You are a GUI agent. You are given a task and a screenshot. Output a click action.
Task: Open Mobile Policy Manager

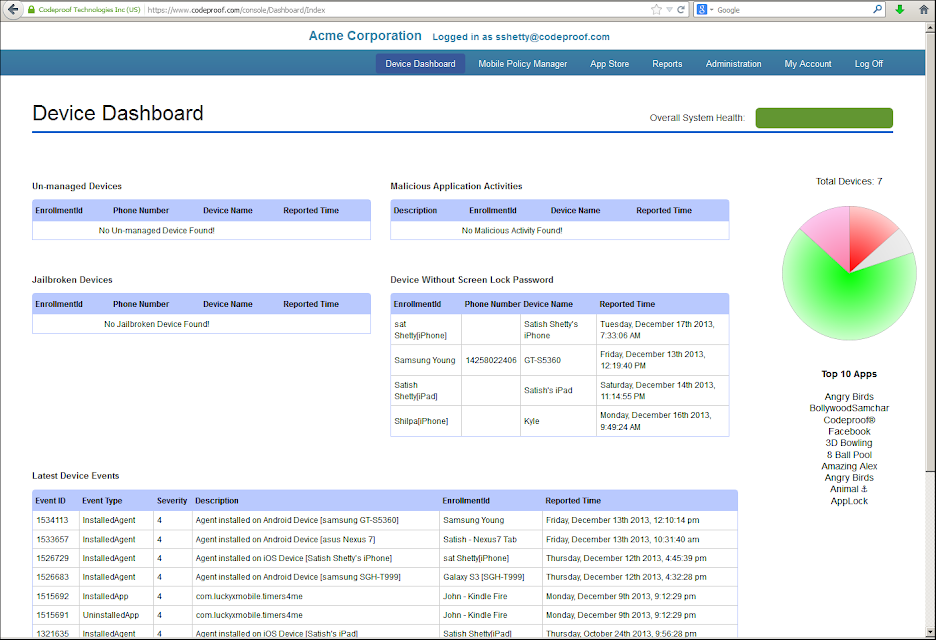click(522, 64)
